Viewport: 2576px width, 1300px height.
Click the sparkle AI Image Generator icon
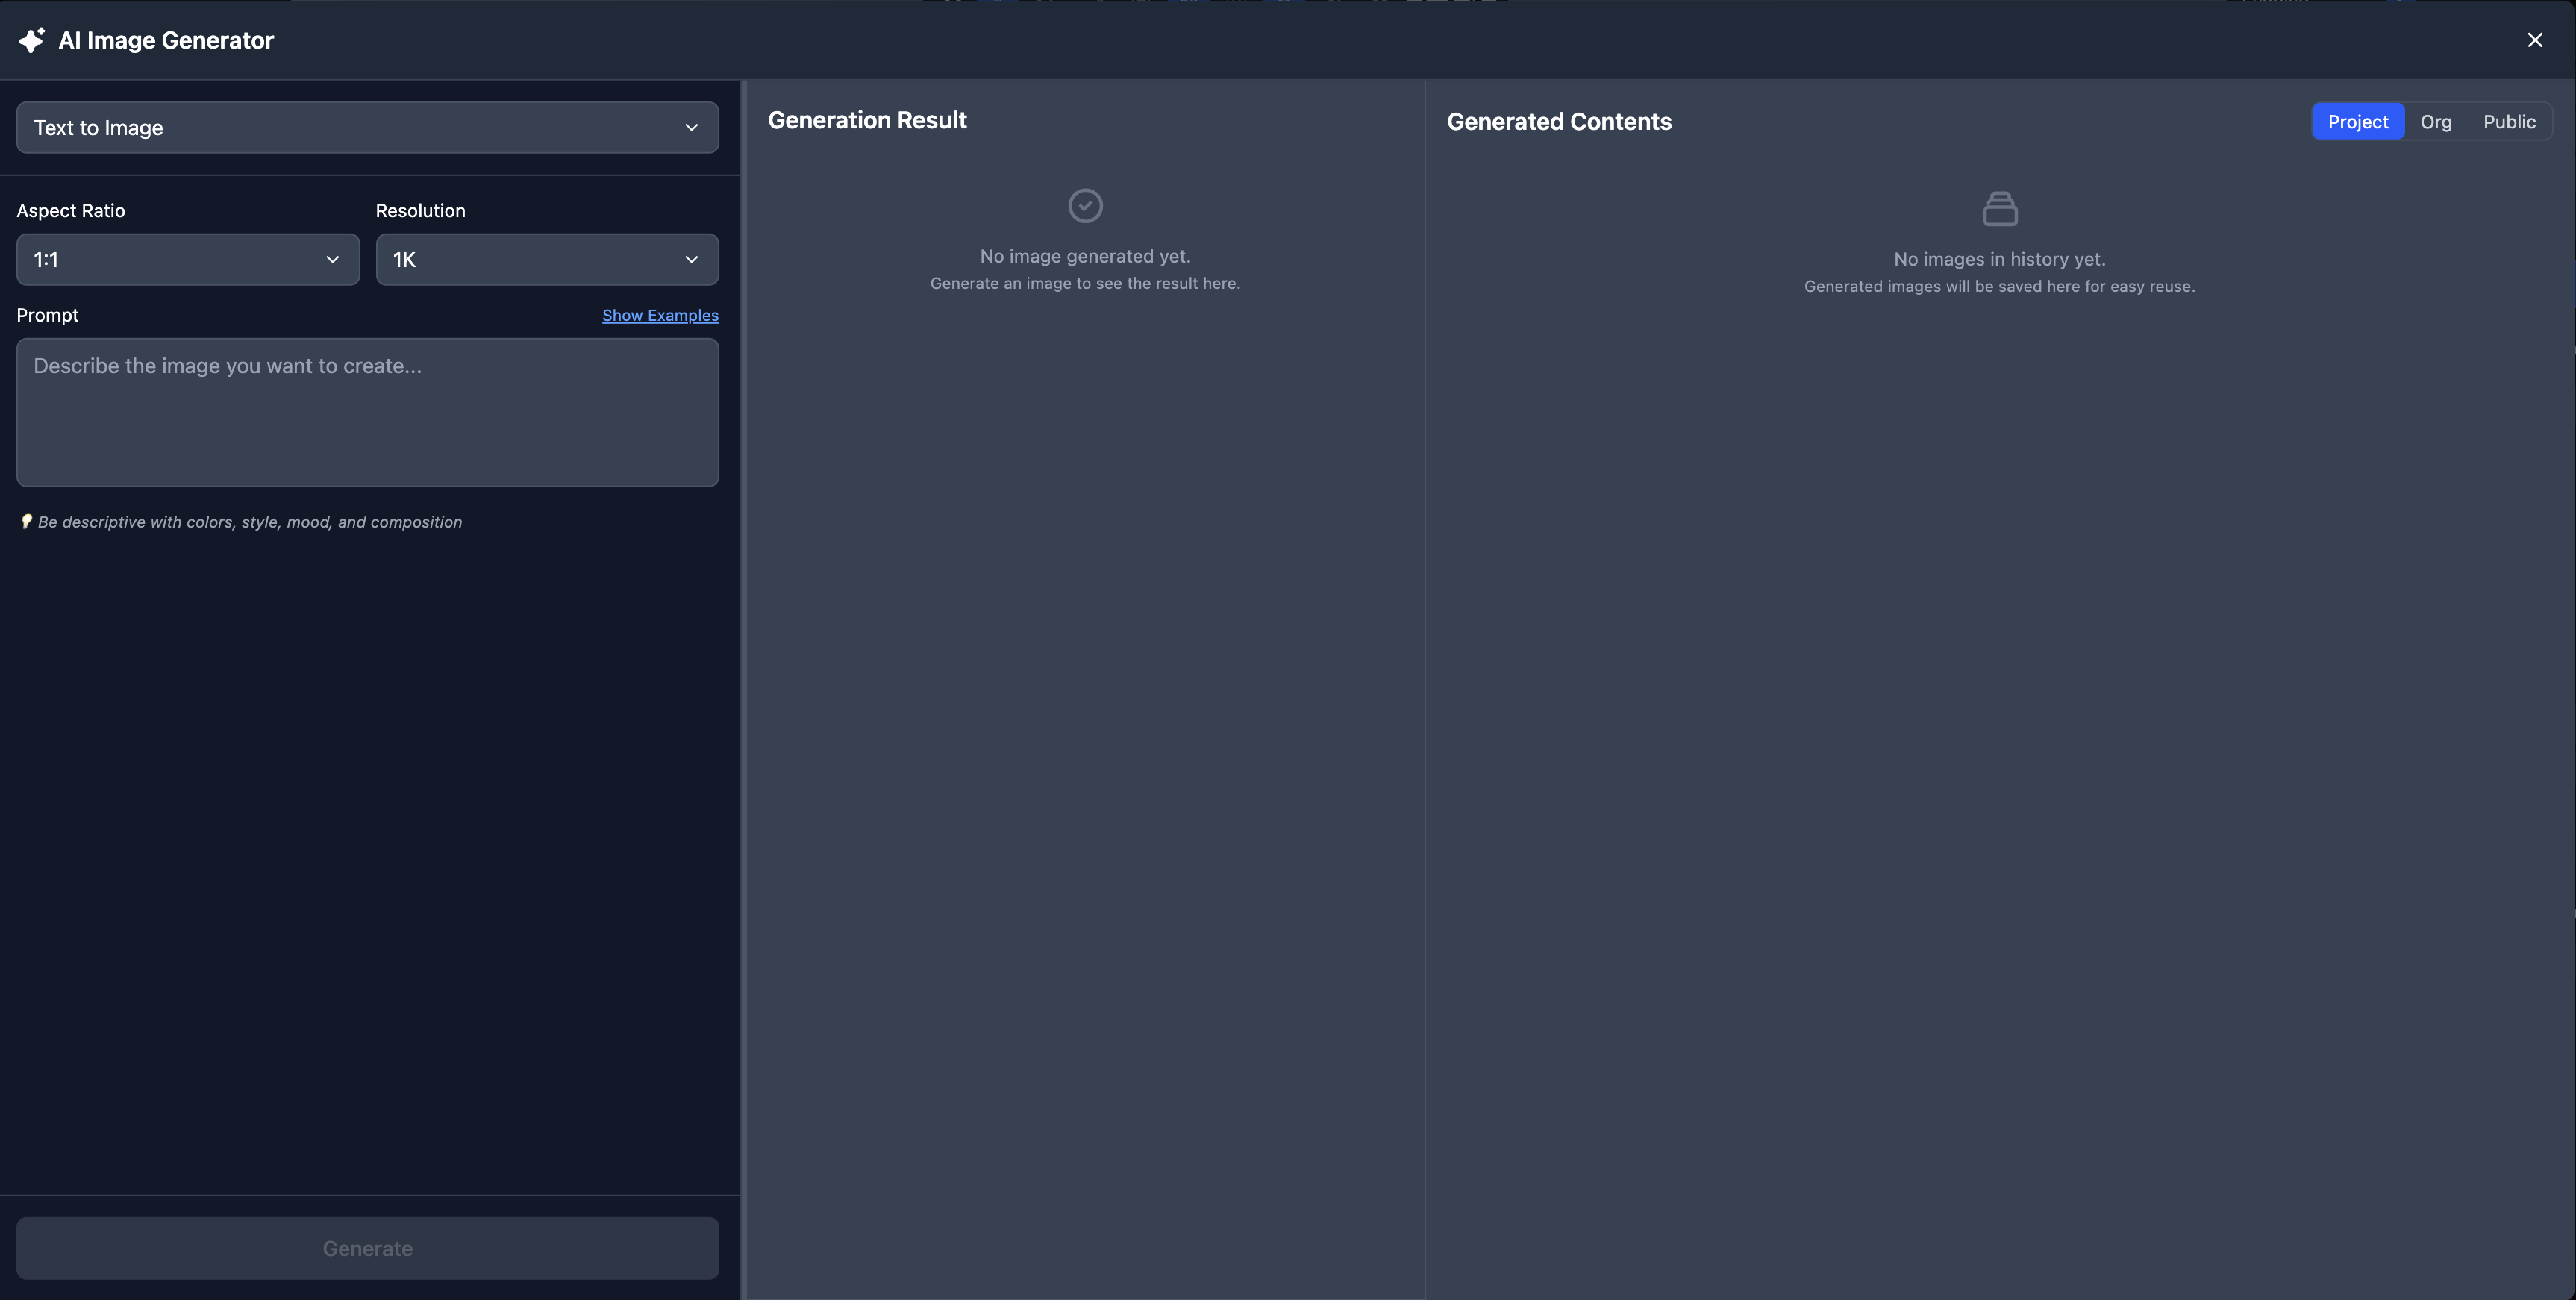pos(32,40)
